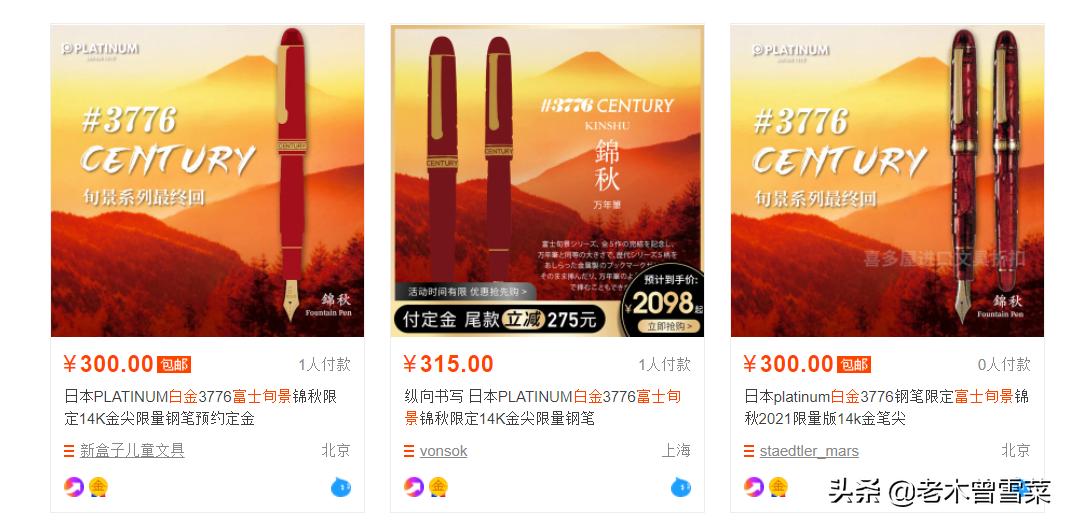Open the staedtler_mars shop link

809,451
